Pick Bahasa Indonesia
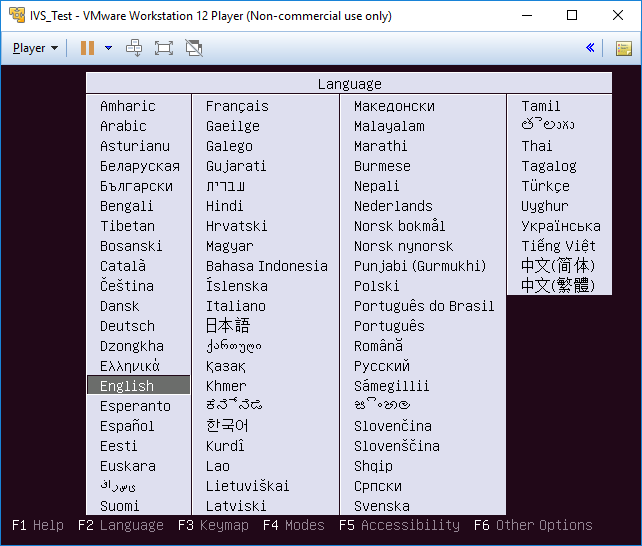Image resolution: width=642 pixels, height=546 pixels. tap(267, 266)
